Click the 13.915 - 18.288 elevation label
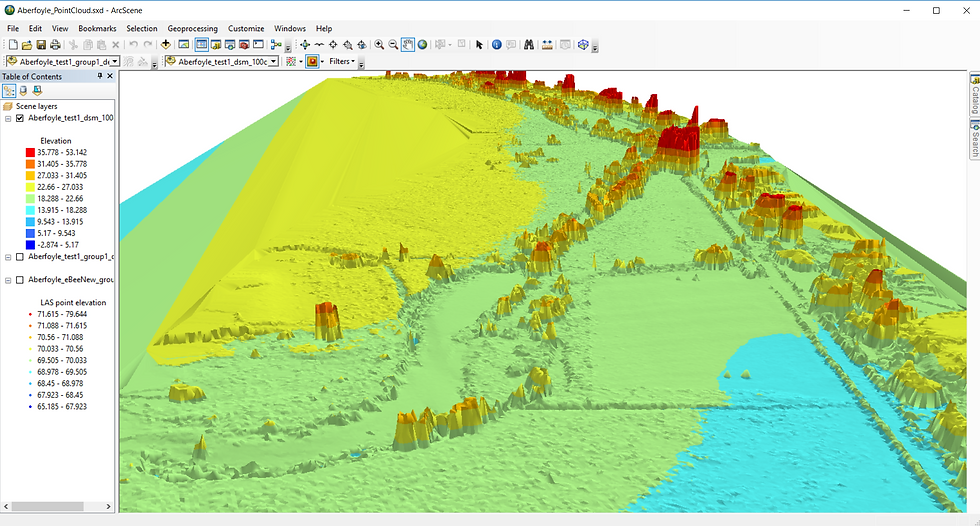Screen dimensions: 980x526 point(62,210)
